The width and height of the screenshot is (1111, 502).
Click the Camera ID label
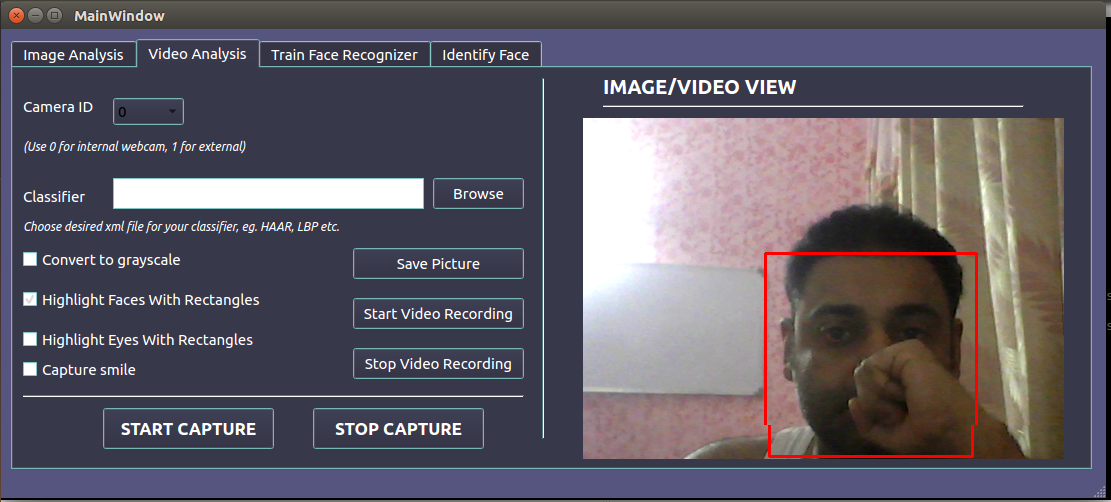pos(58,107)
